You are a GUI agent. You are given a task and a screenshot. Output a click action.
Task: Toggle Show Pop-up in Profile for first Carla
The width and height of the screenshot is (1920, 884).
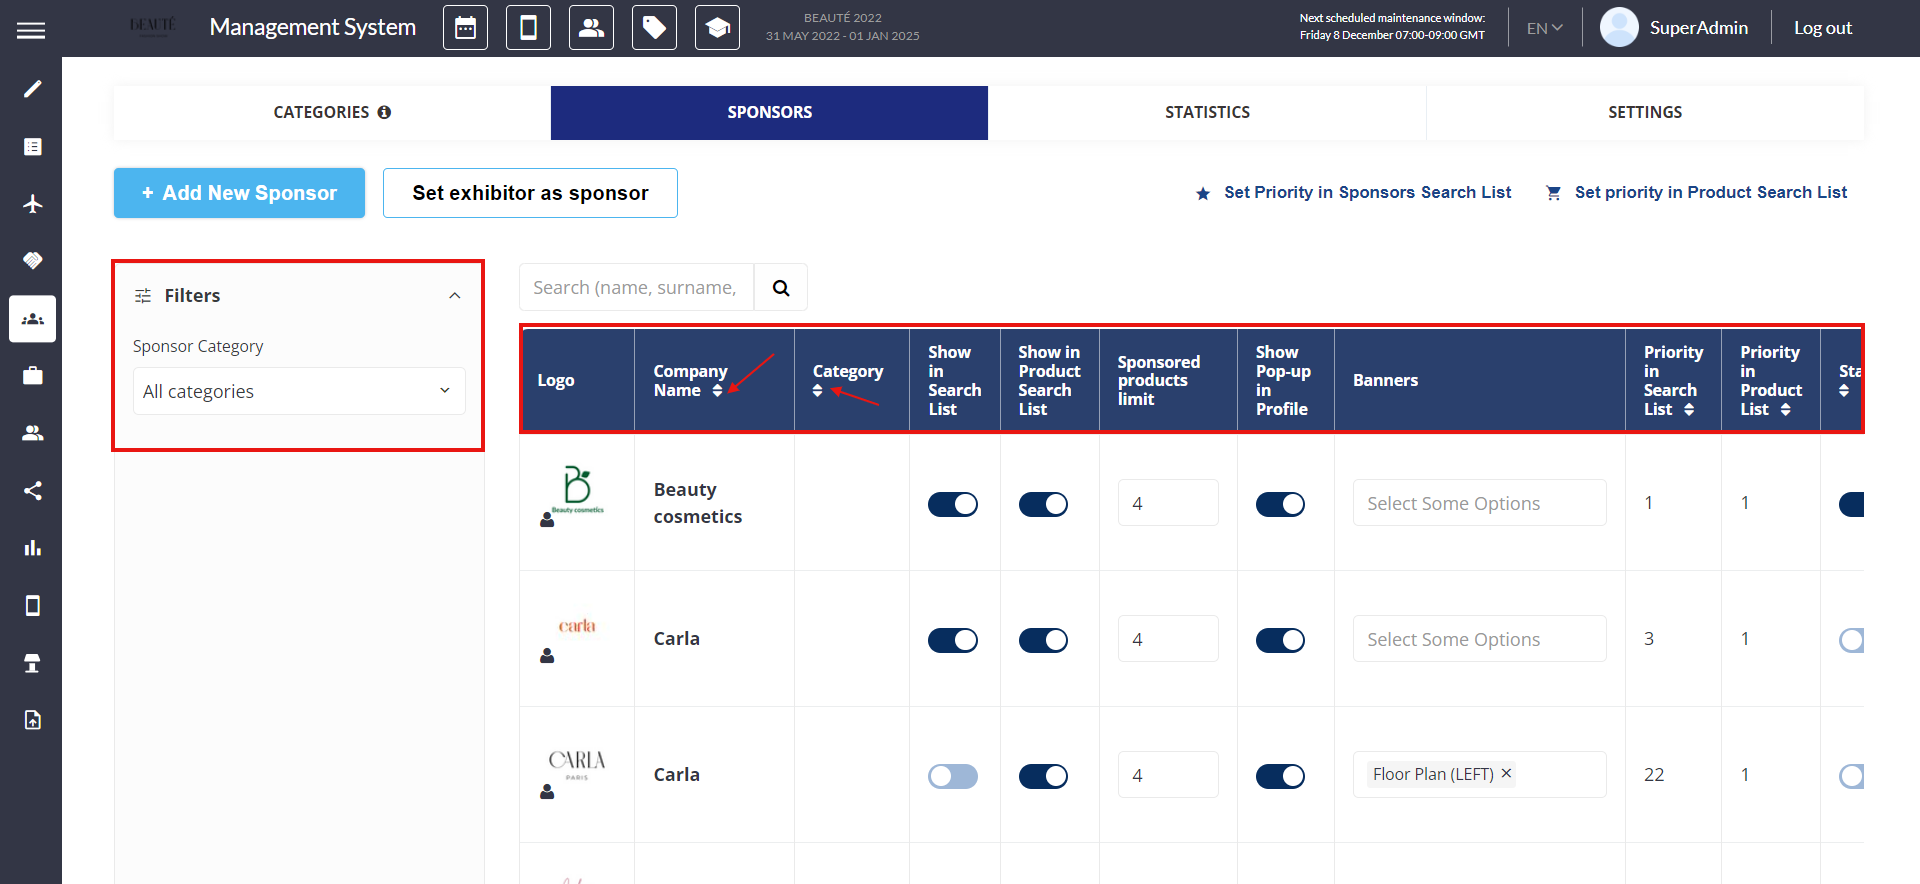[1280, 640]
